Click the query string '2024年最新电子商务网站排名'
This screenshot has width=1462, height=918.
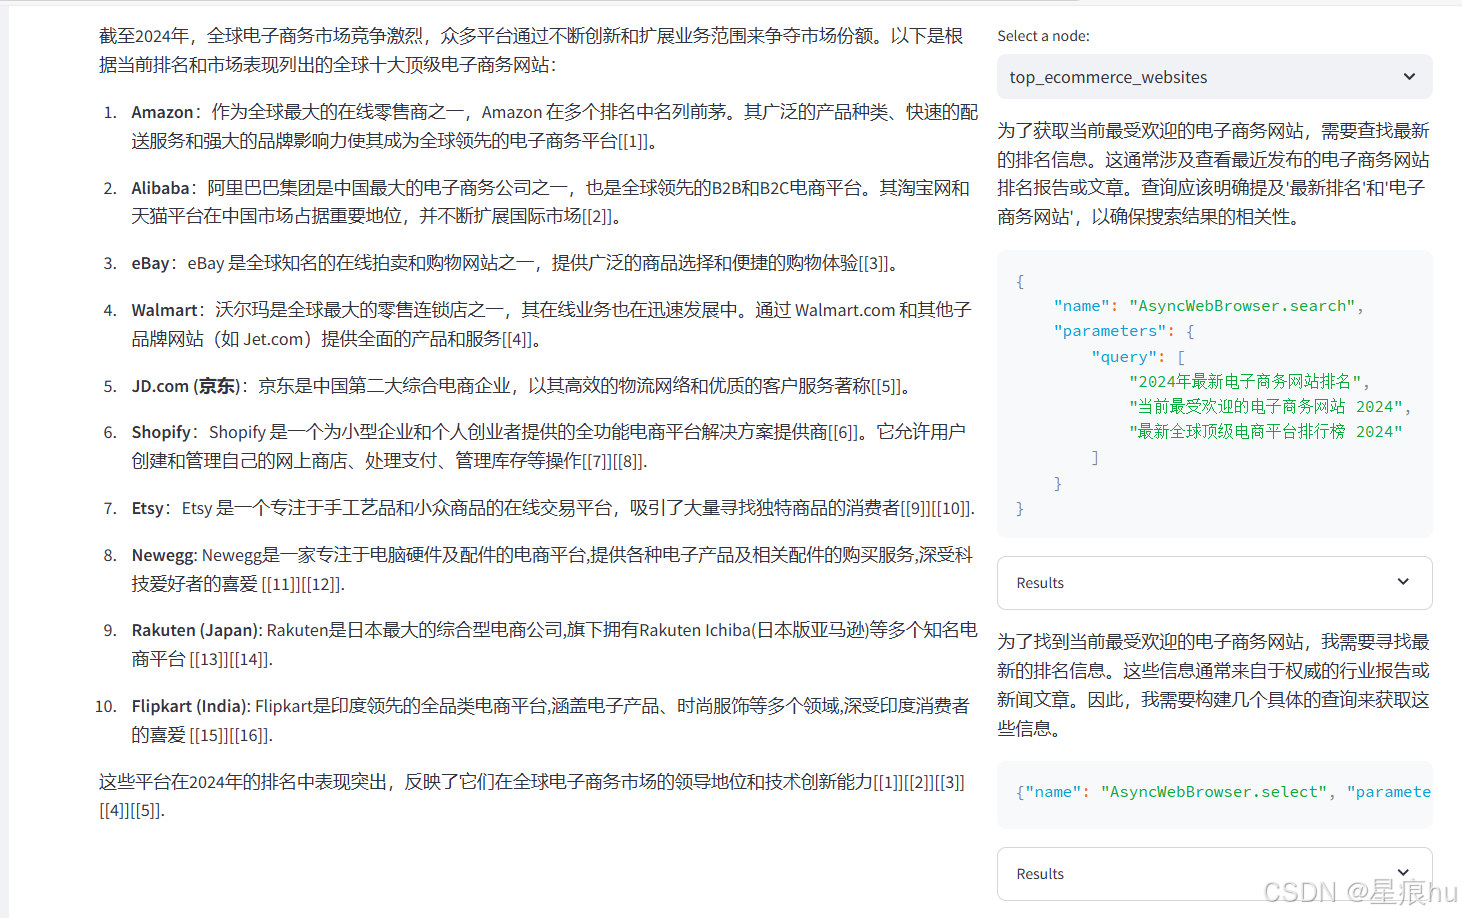pyautogui.click(x=1245, y=381)
